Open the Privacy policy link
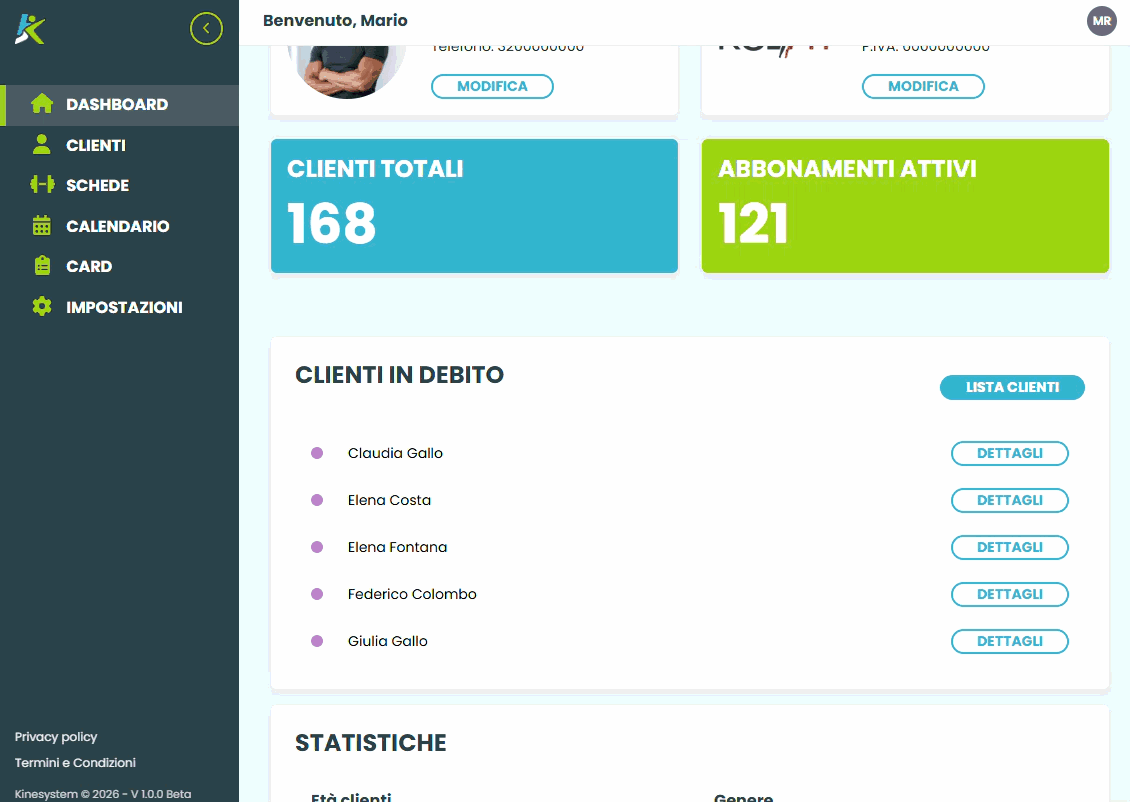This screenshot has width=1130, height=802. click(x=55, y=736)
